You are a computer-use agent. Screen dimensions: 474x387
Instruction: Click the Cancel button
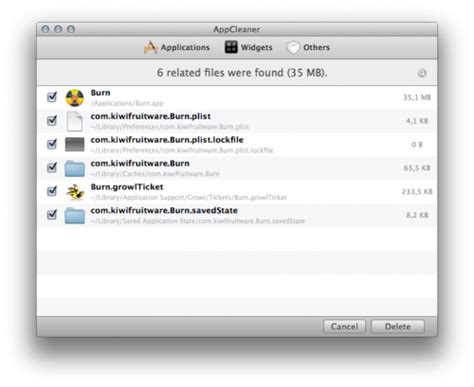344,327
